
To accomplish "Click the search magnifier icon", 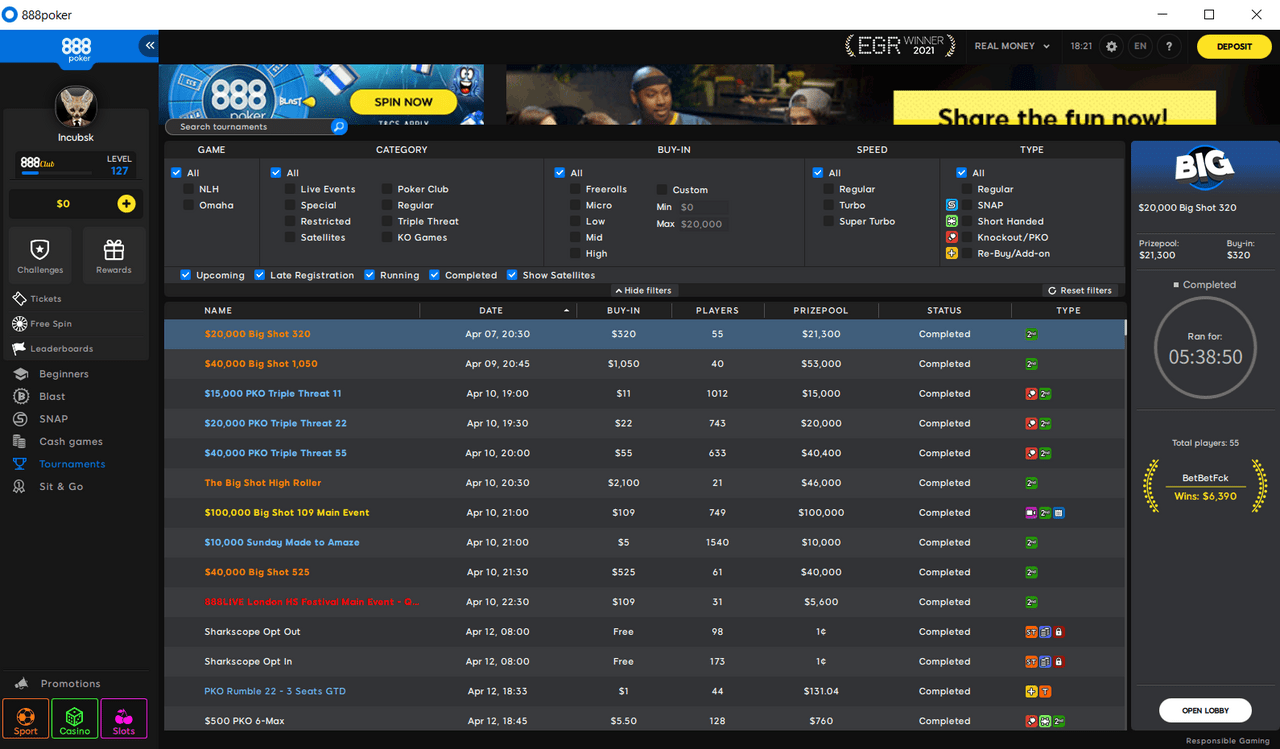I will point(338,127).
